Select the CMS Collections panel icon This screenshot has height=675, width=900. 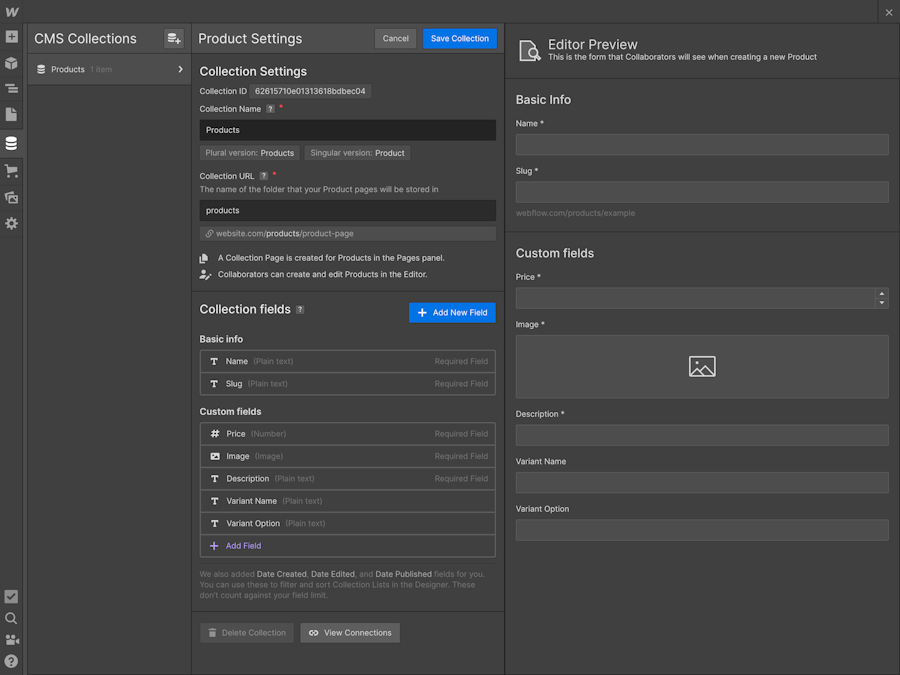tap(12, 142)
